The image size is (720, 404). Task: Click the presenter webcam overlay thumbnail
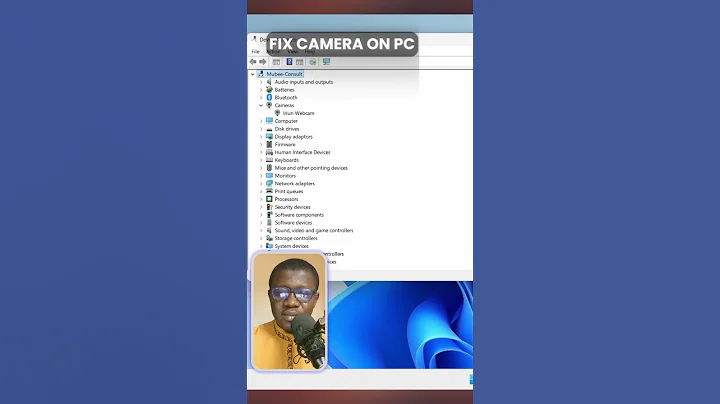point(289,311)
